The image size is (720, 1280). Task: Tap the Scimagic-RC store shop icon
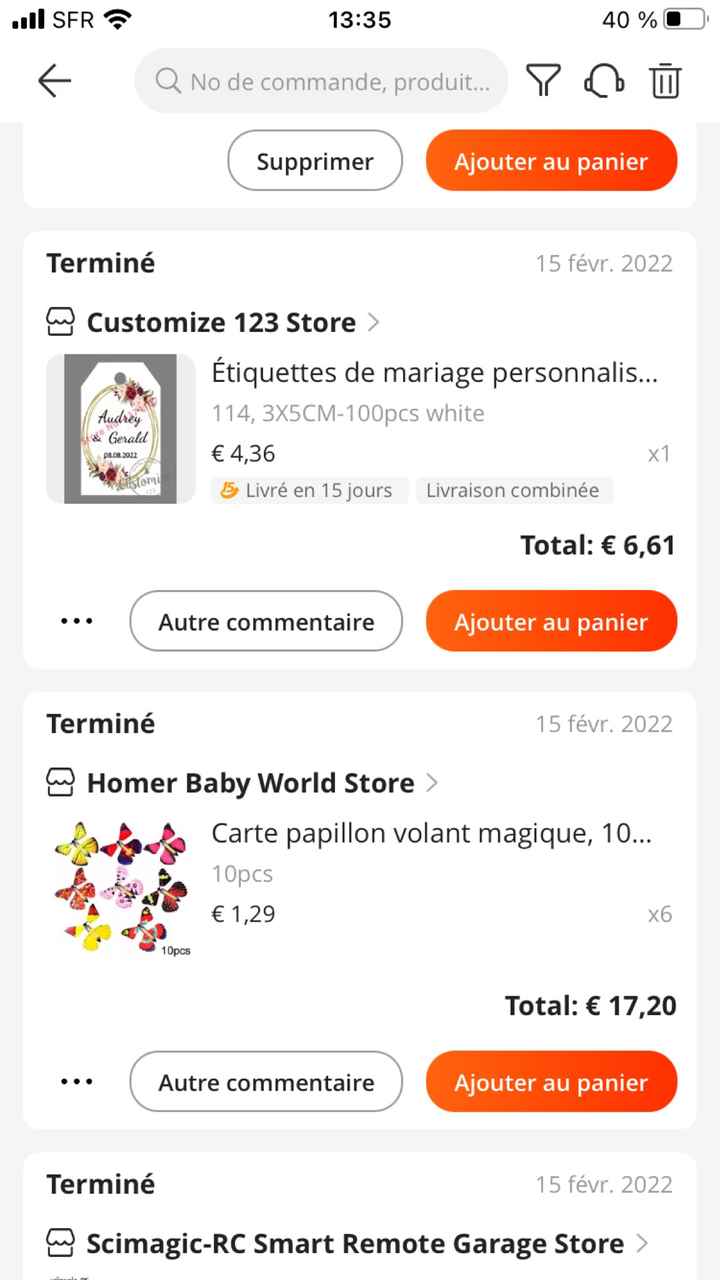pyautogui.click(x=61, y=1244)
